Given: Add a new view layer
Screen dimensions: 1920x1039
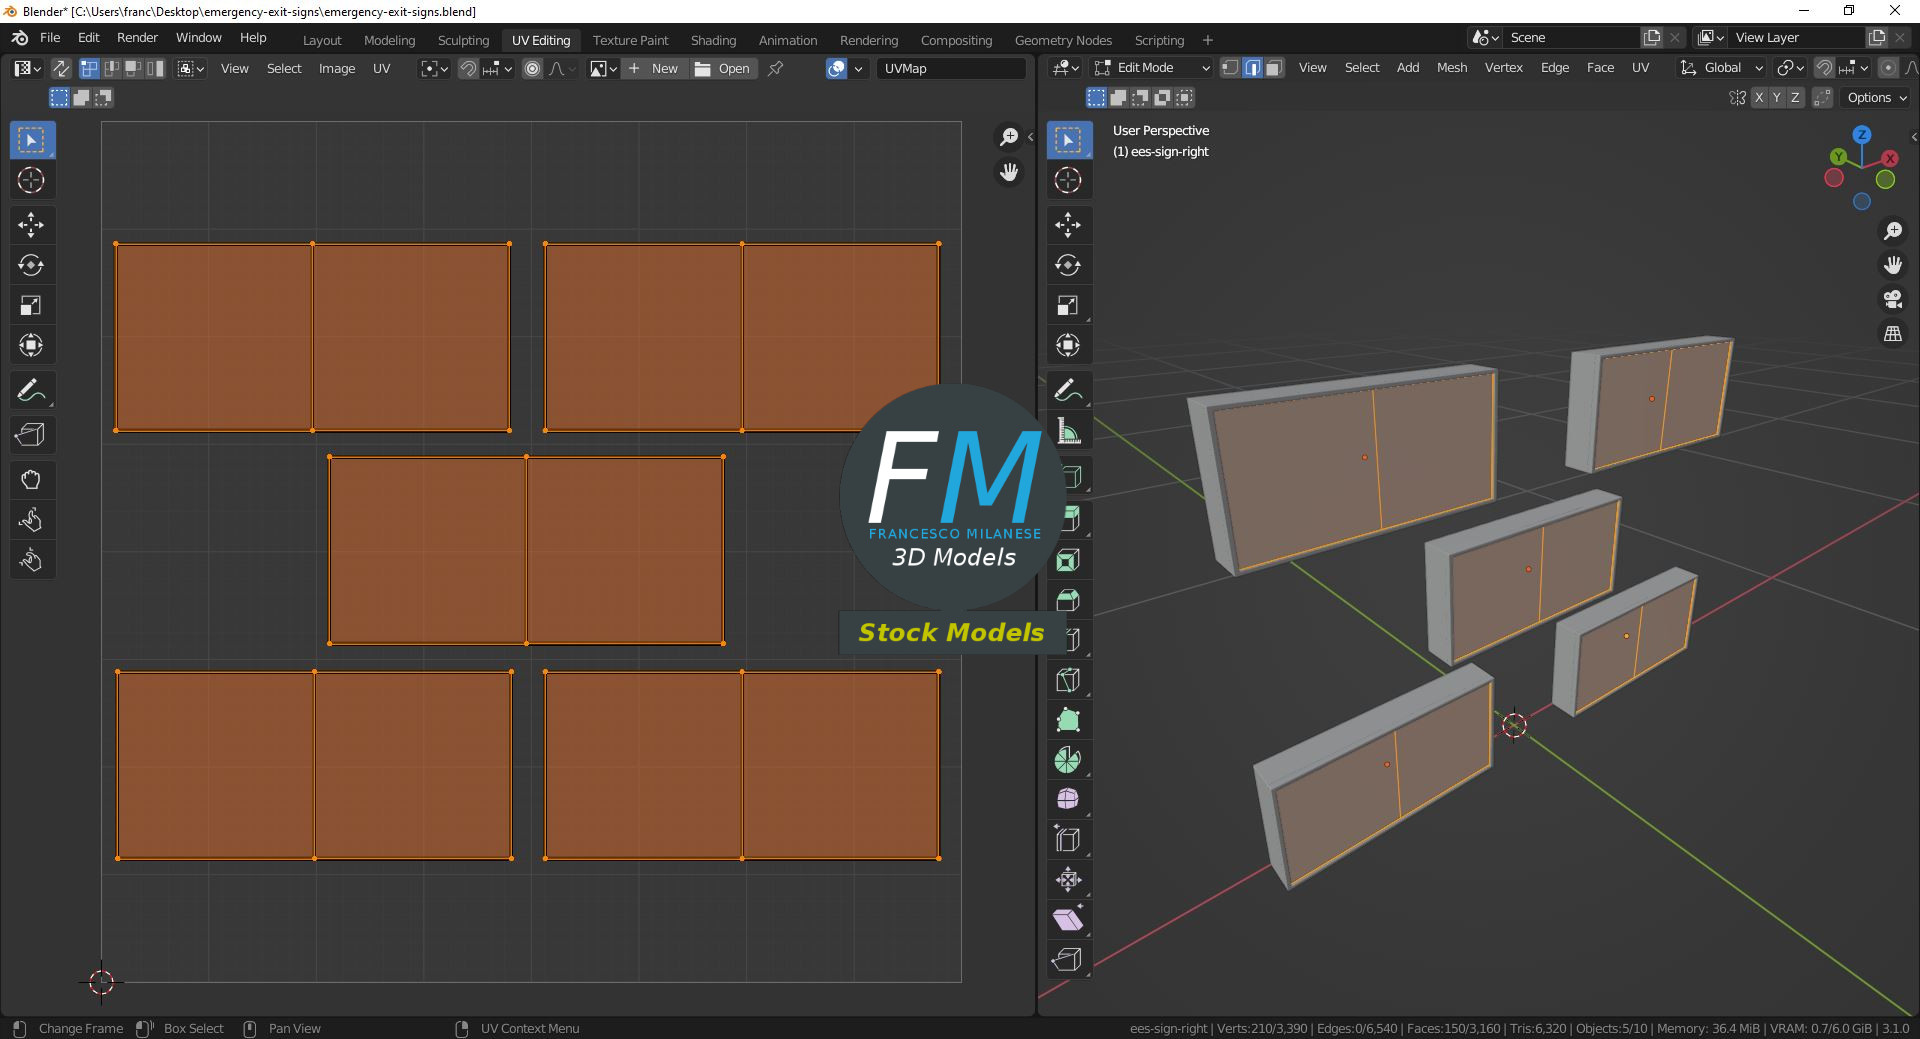Looking at the screenshot, I should click(x=1877, y=37).
